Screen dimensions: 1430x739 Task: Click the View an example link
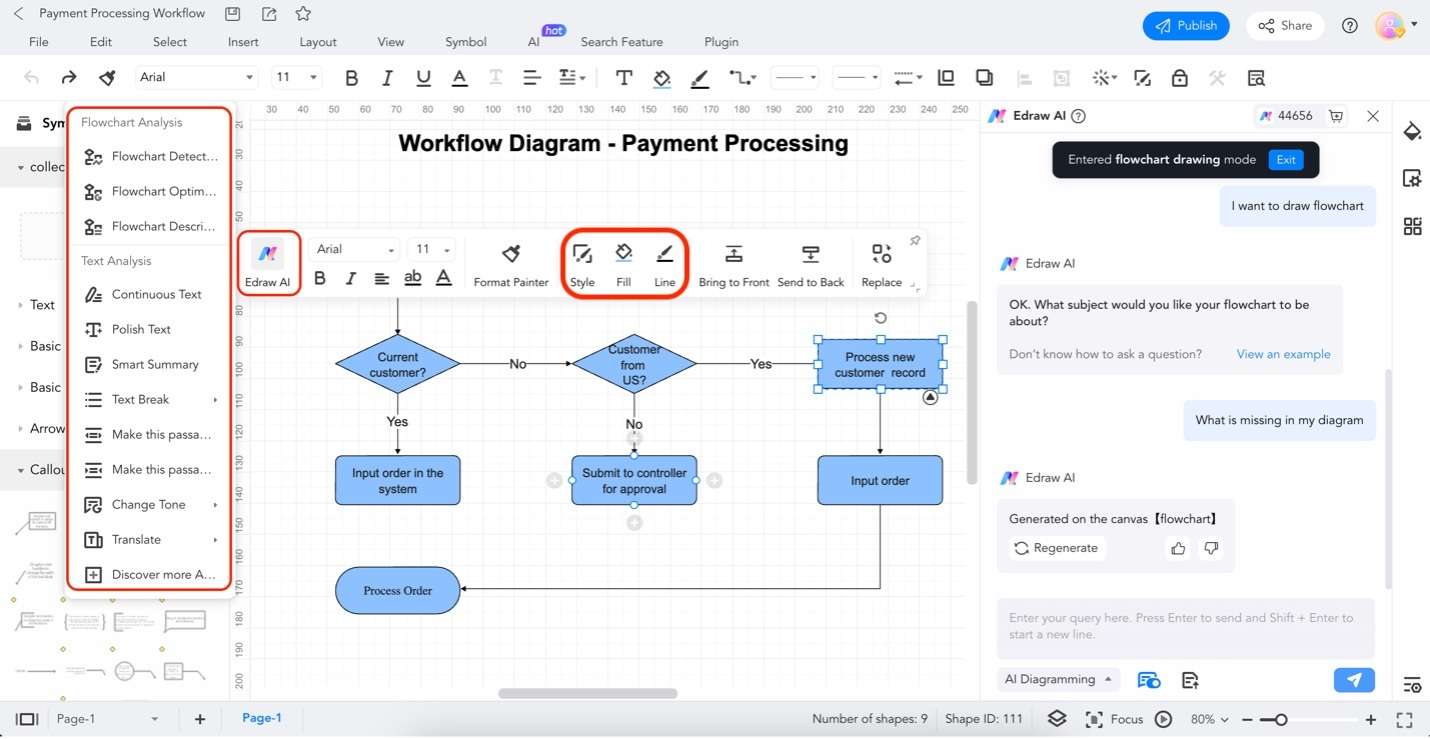pos(1283,354)
